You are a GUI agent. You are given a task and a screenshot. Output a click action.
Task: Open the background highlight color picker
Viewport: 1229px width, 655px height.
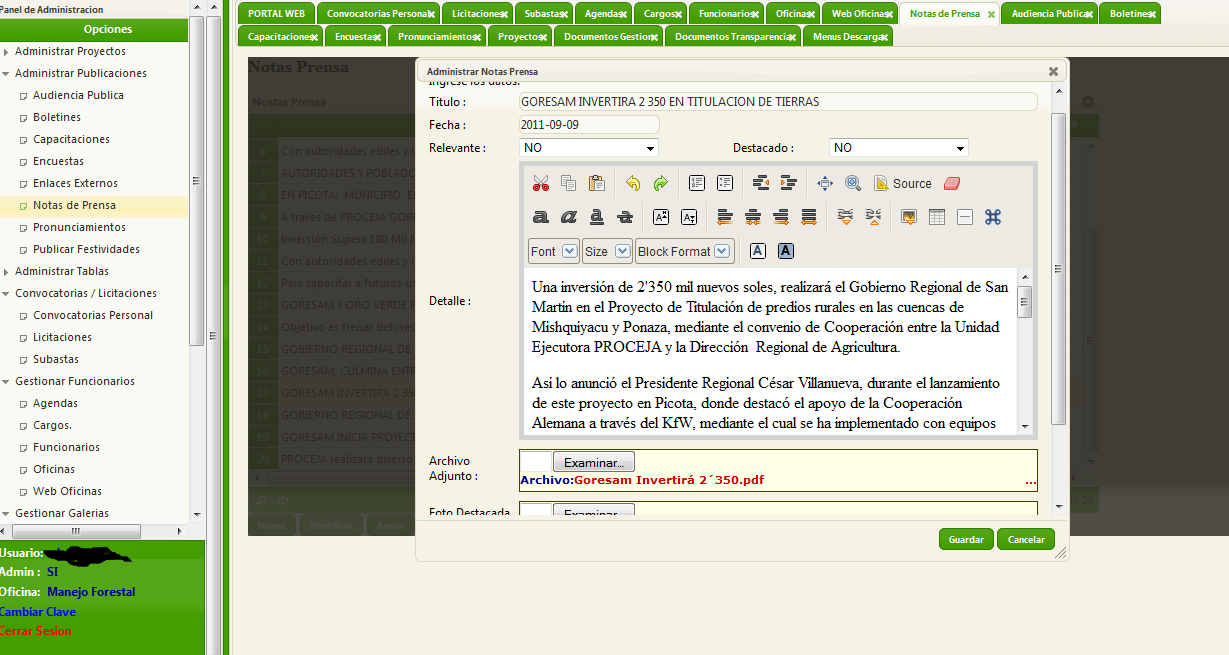[x=786, y=251]
